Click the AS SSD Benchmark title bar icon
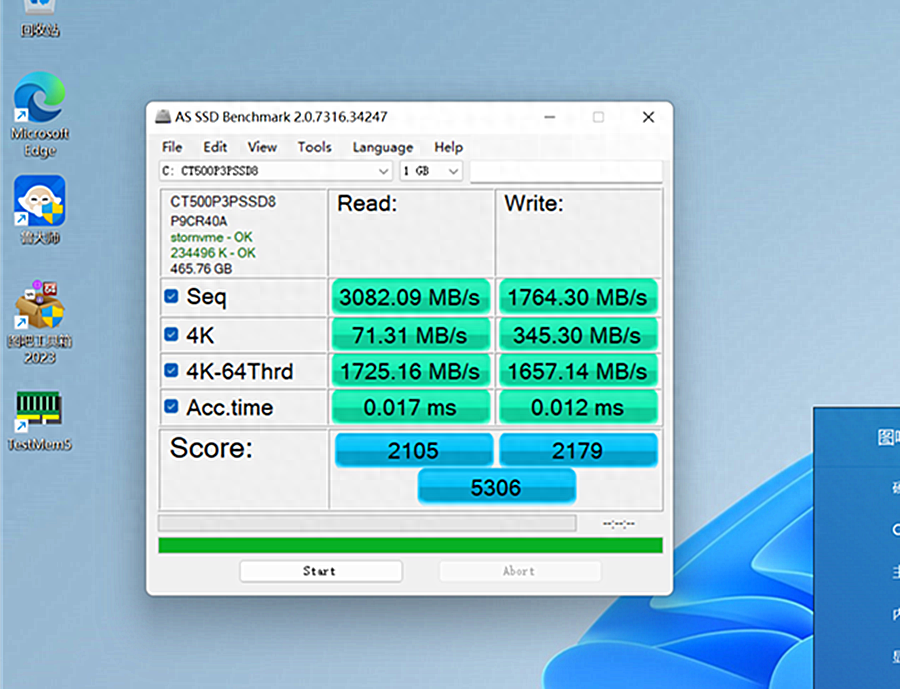The height and width of the screenshot is (689, 900). (x=163, y=117)
